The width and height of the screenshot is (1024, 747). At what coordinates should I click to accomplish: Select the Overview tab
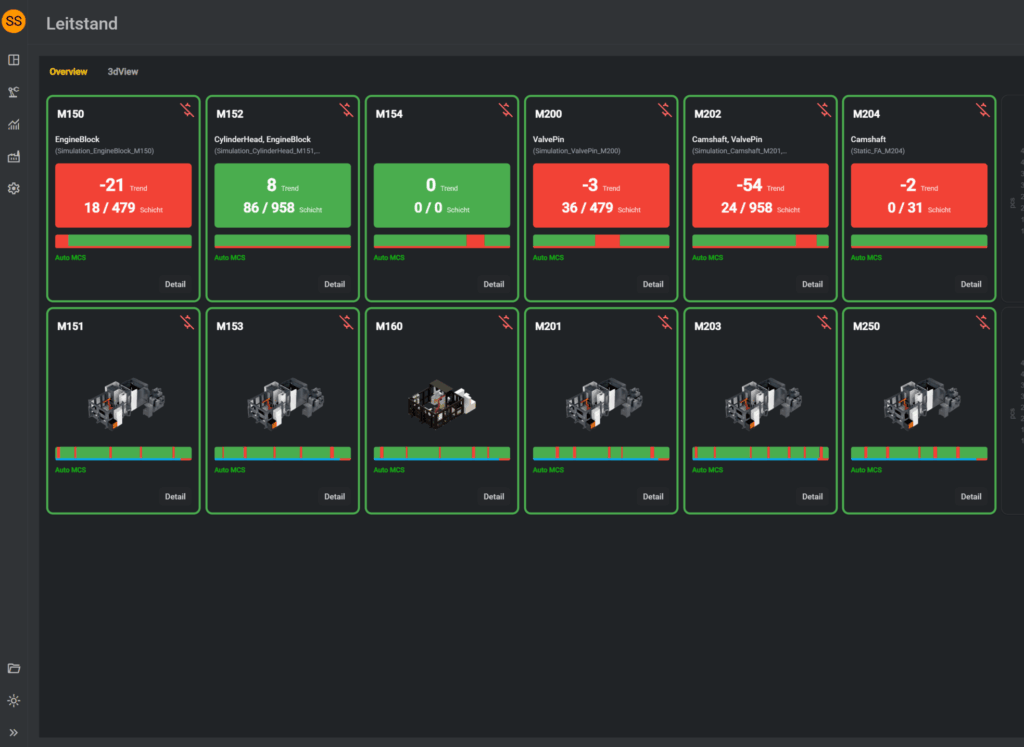[x=68, y=72]
